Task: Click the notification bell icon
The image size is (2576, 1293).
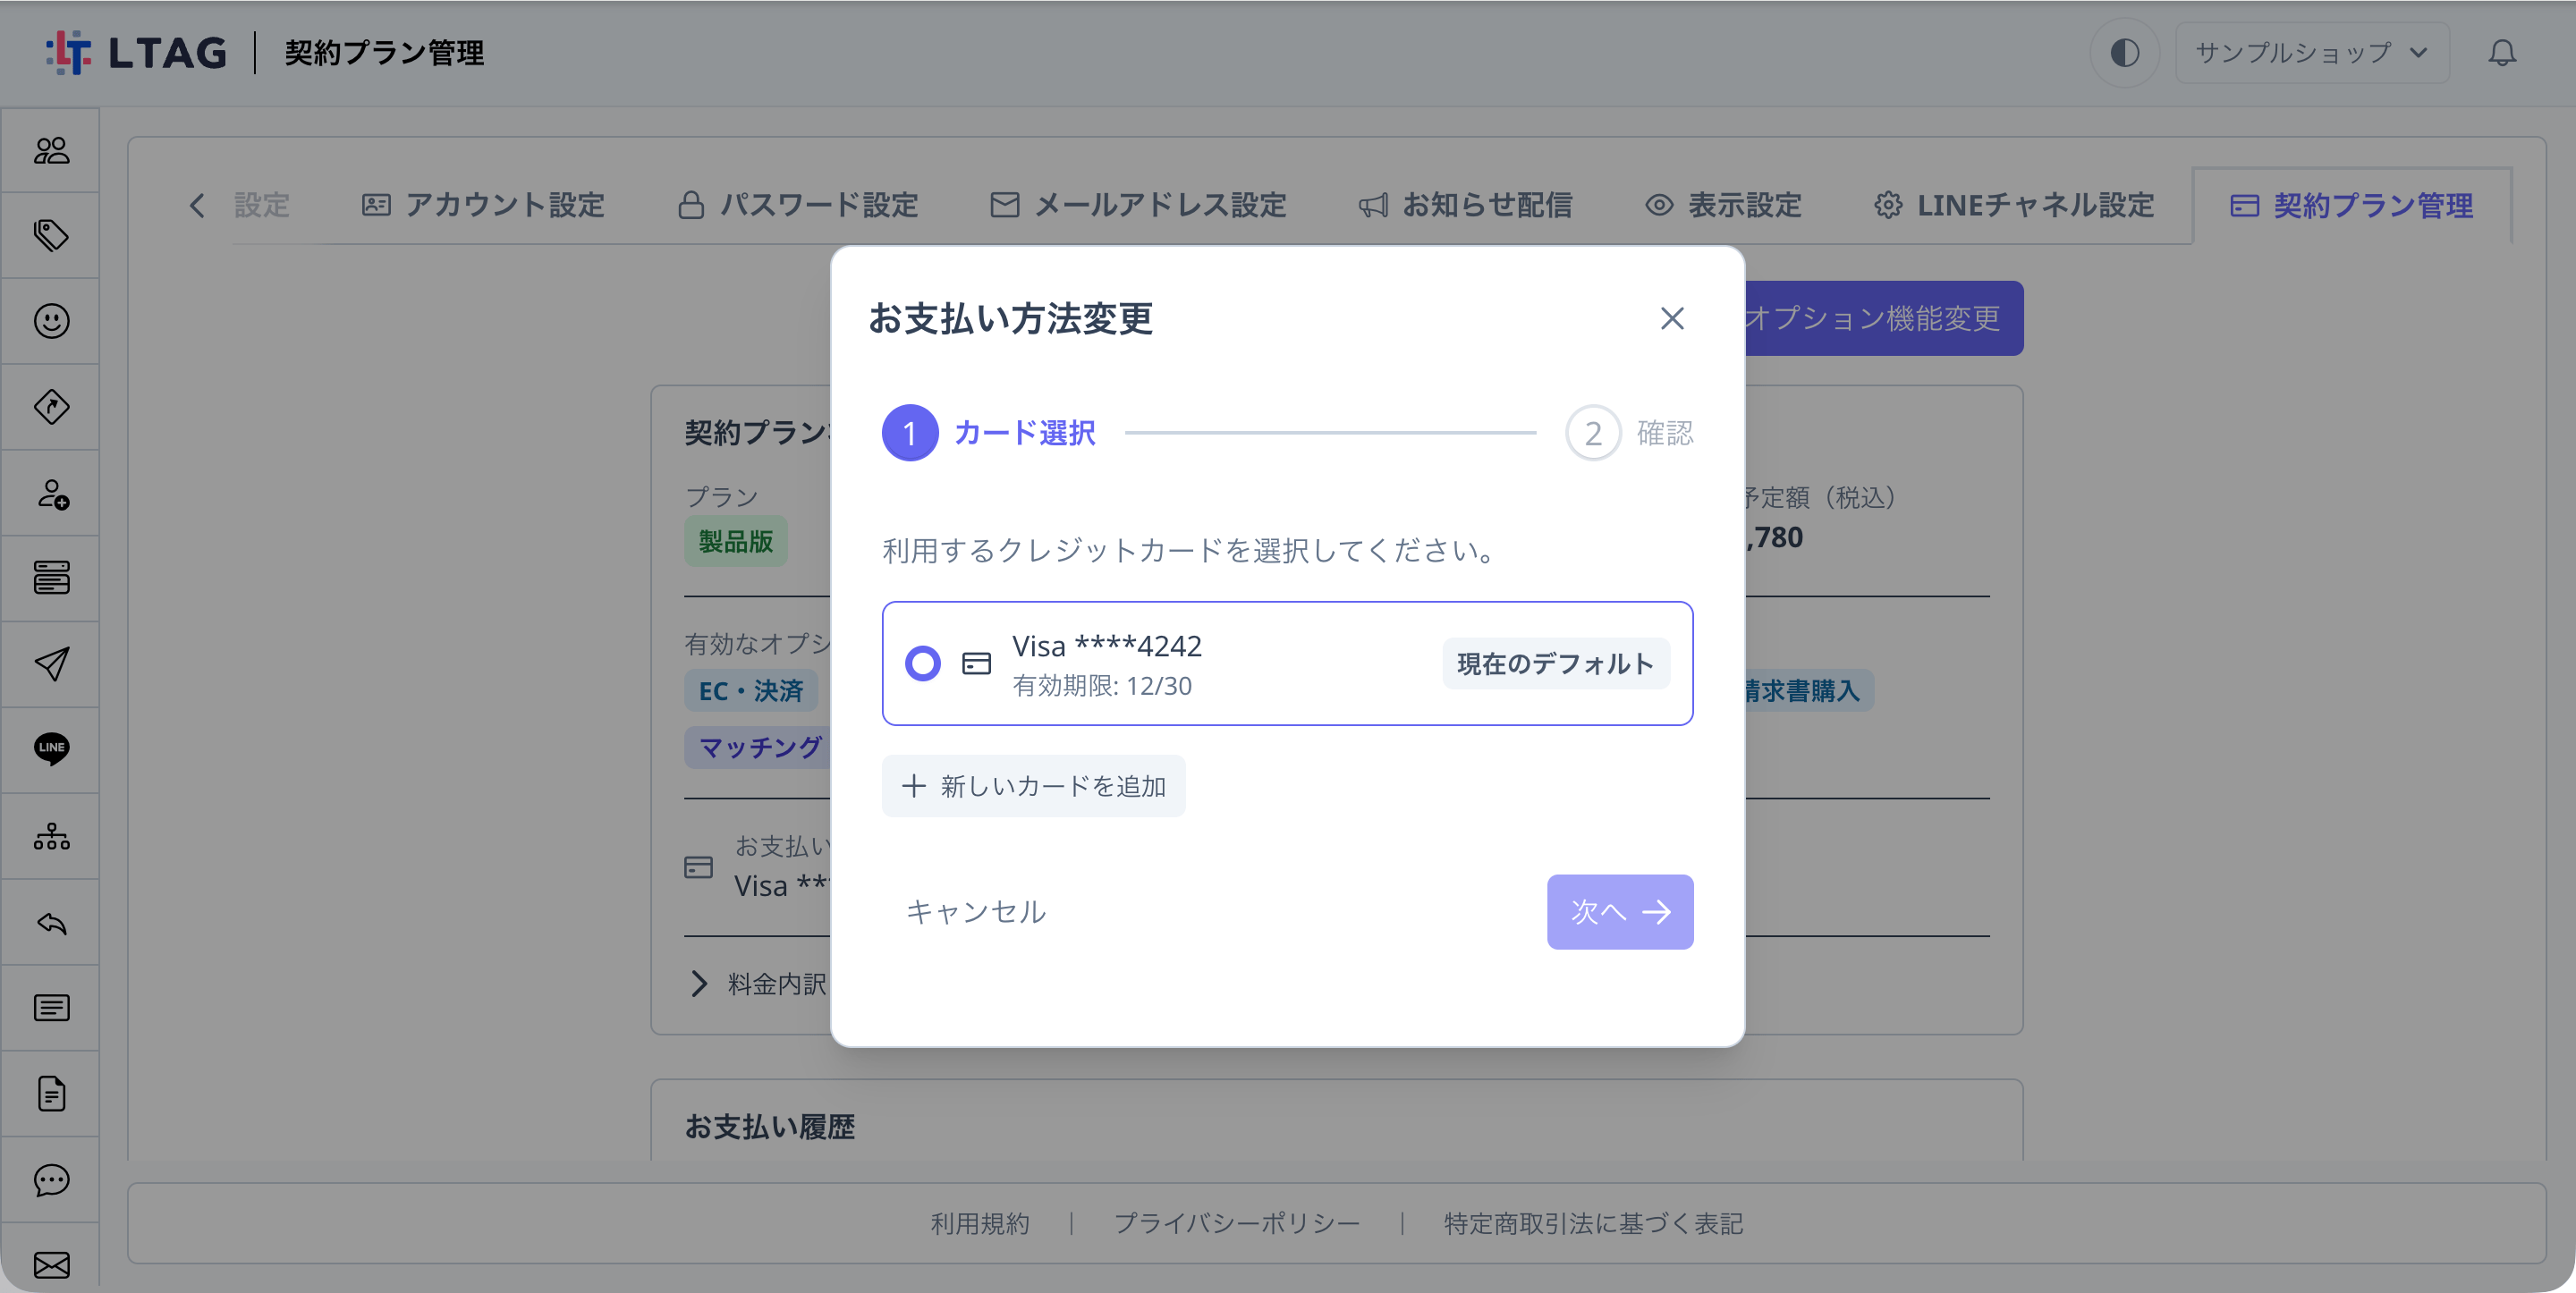Action: point(2502,53)
